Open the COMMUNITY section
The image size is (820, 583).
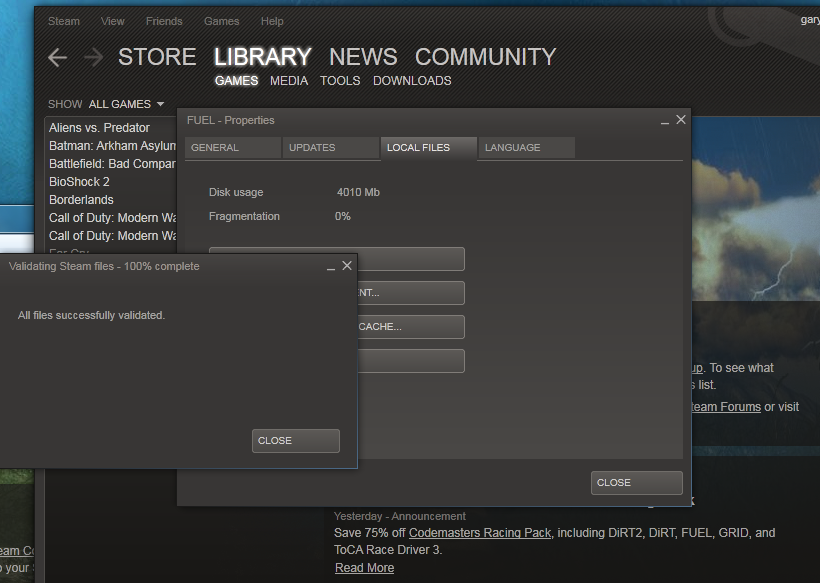click(485, 57)
